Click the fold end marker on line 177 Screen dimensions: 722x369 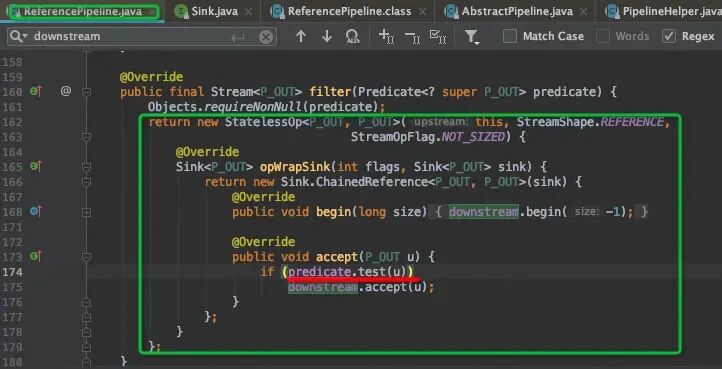point(86,317)
